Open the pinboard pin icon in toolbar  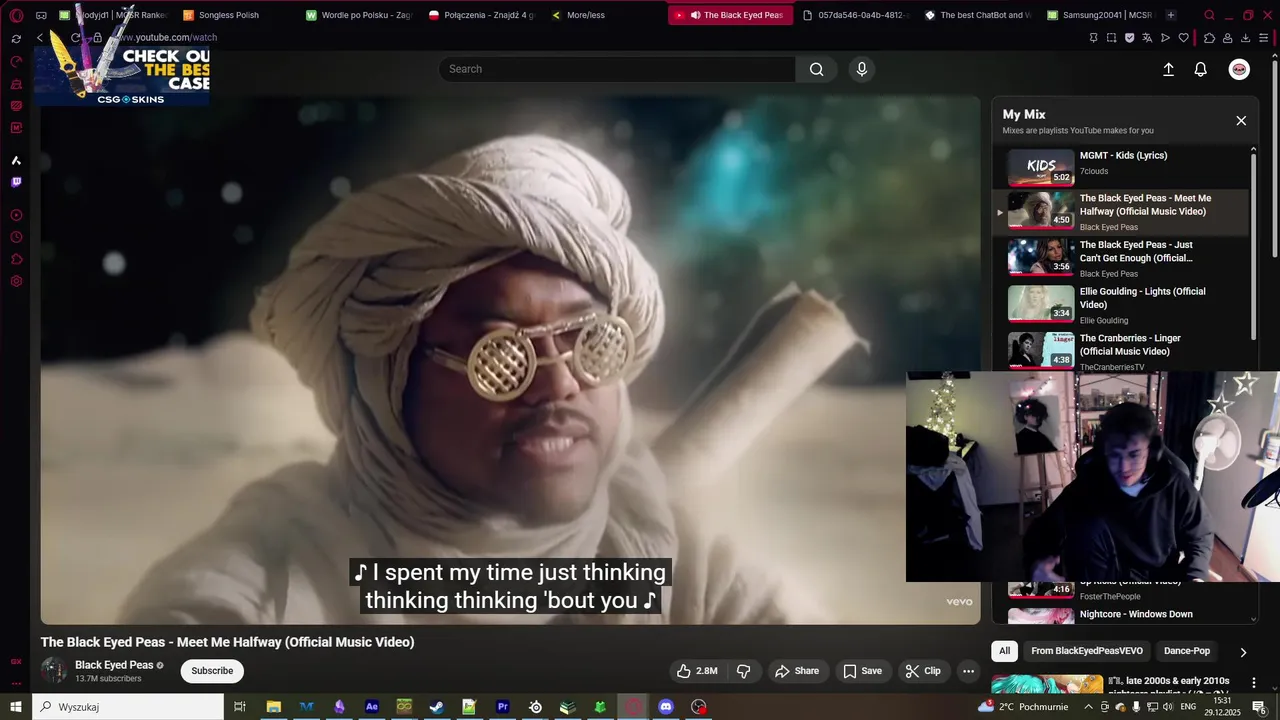coord(1093,38)
